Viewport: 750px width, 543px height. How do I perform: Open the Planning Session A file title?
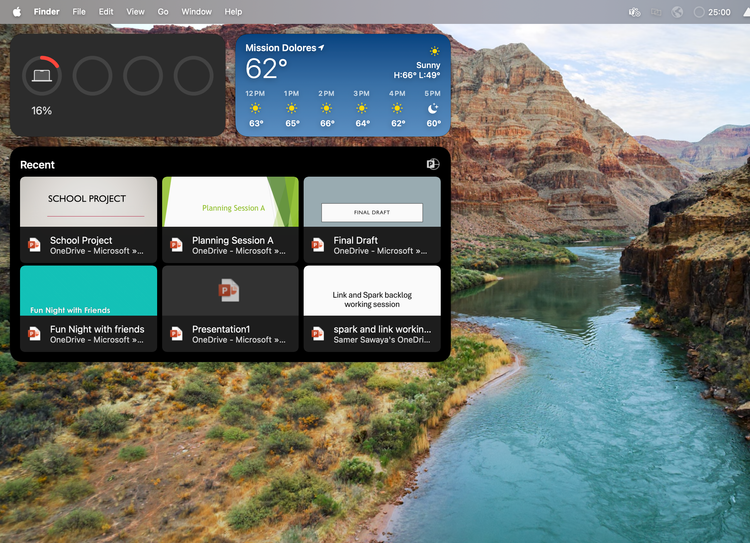tap(232, 240)
